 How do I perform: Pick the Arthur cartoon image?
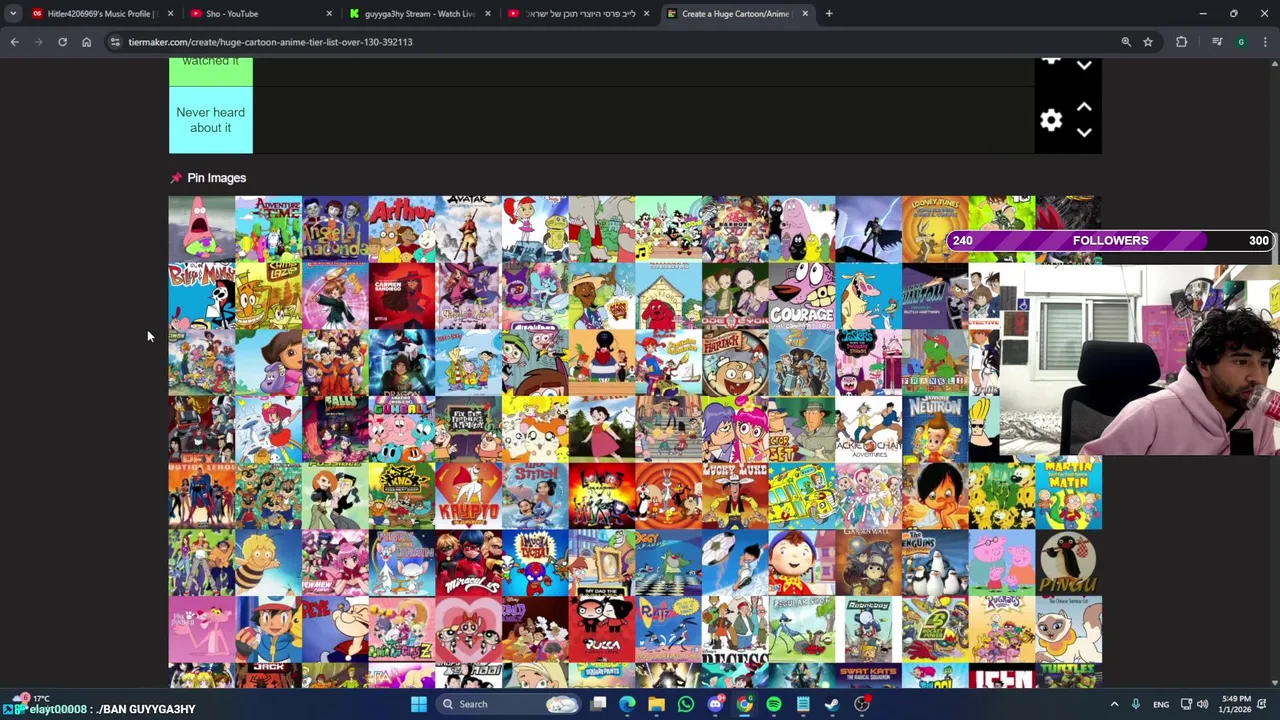click(402, 229)
